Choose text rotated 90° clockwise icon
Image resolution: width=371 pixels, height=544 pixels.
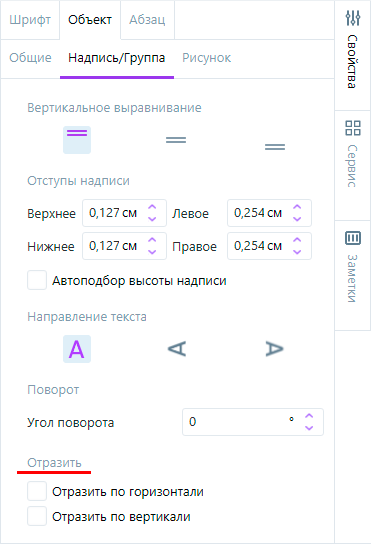[x=275, y=349]
